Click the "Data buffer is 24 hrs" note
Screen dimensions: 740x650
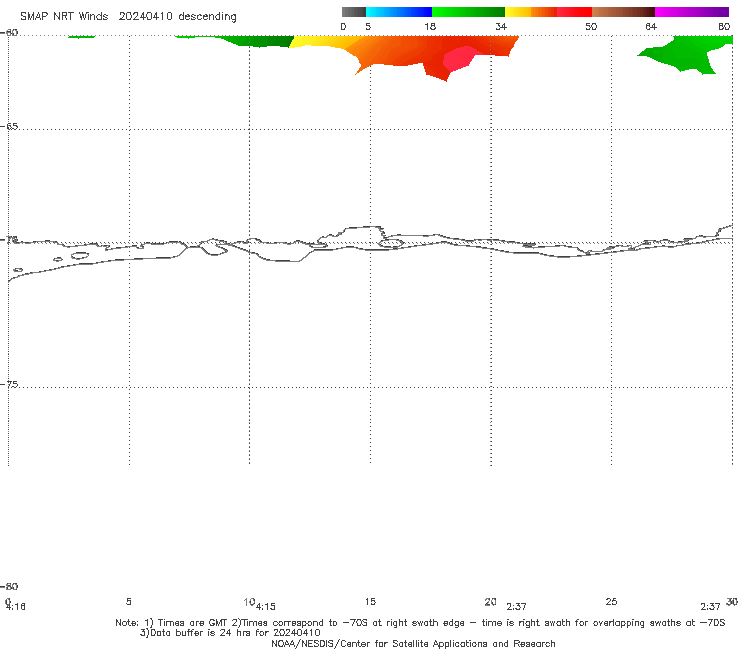[230, 633]
